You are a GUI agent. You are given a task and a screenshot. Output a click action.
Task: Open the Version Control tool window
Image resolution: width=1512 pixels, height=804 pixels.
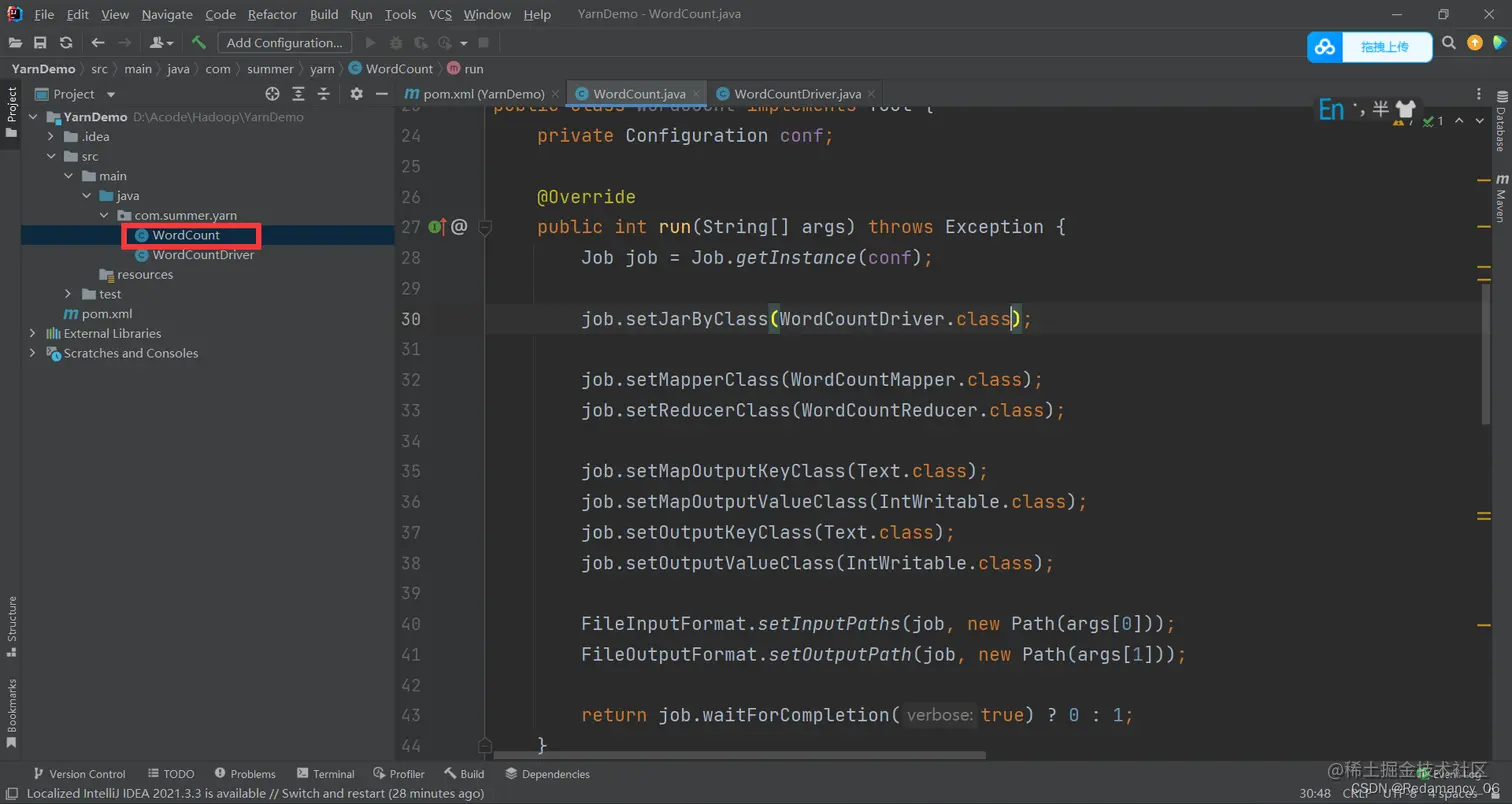79,774
